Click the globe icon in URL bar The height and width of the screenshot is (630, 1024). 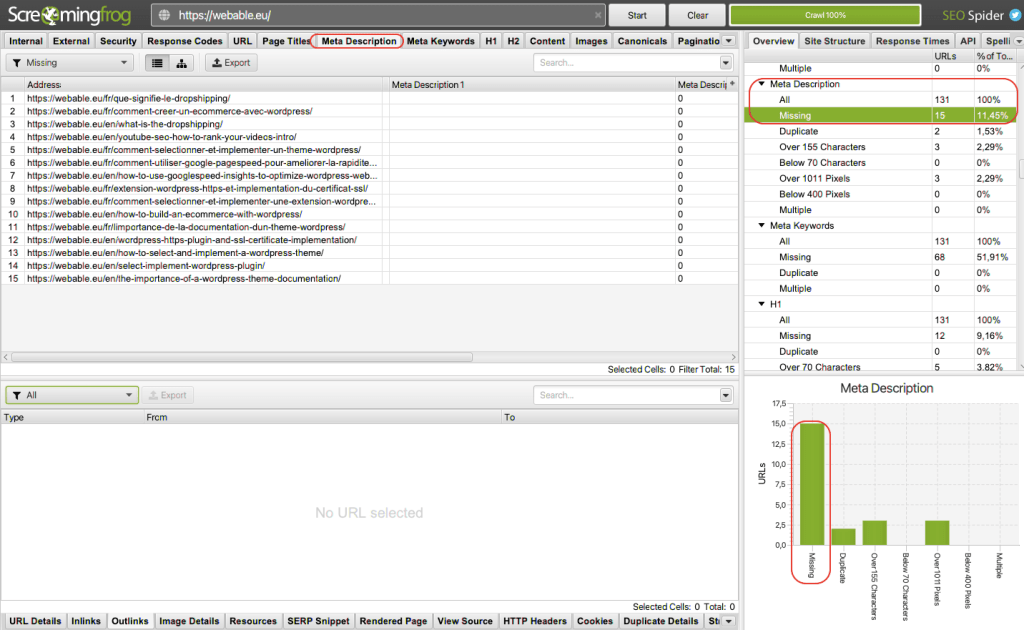165,15
